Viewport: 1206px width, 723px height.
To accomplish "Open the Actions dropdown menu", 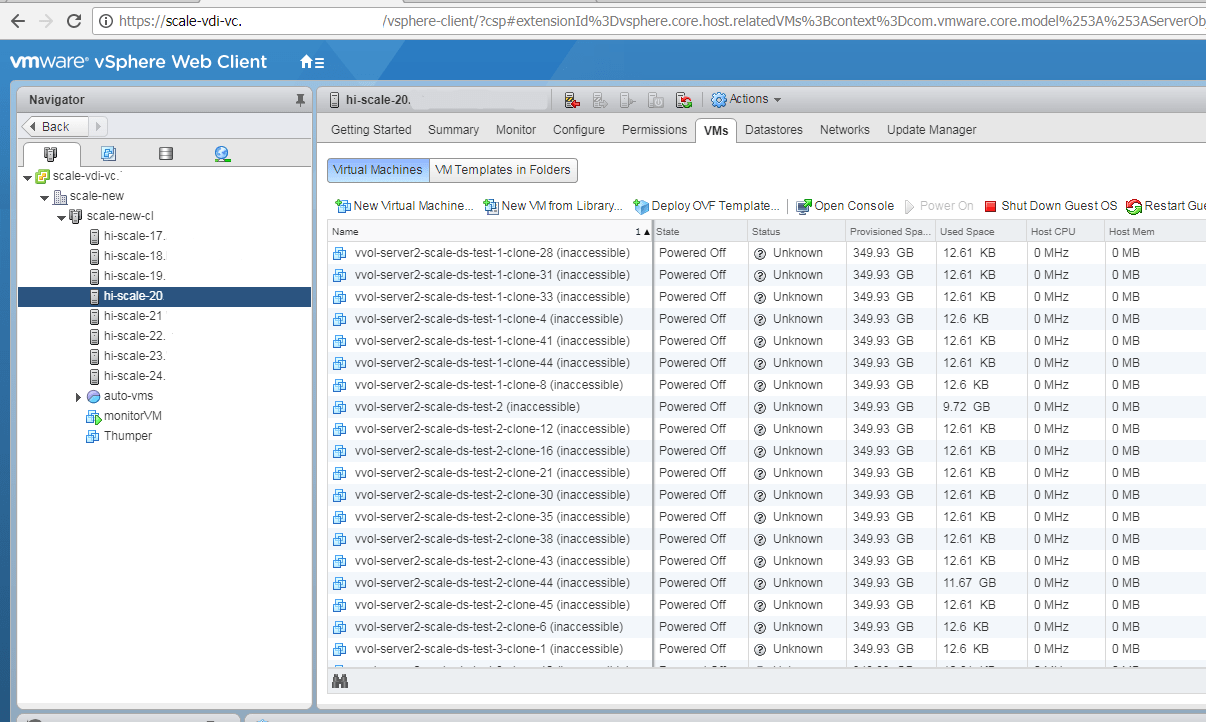I will point(746,100).
